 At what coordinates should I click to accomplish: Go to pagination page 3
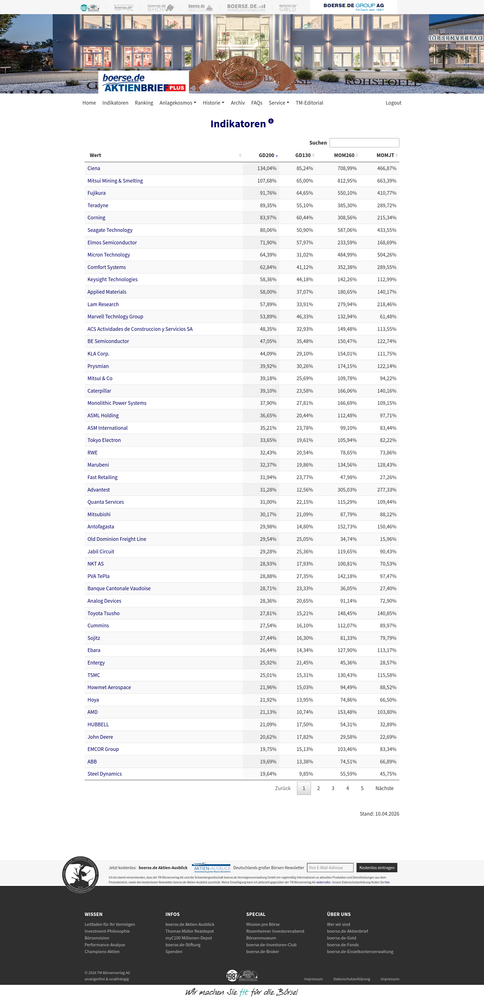click(333, 788)
